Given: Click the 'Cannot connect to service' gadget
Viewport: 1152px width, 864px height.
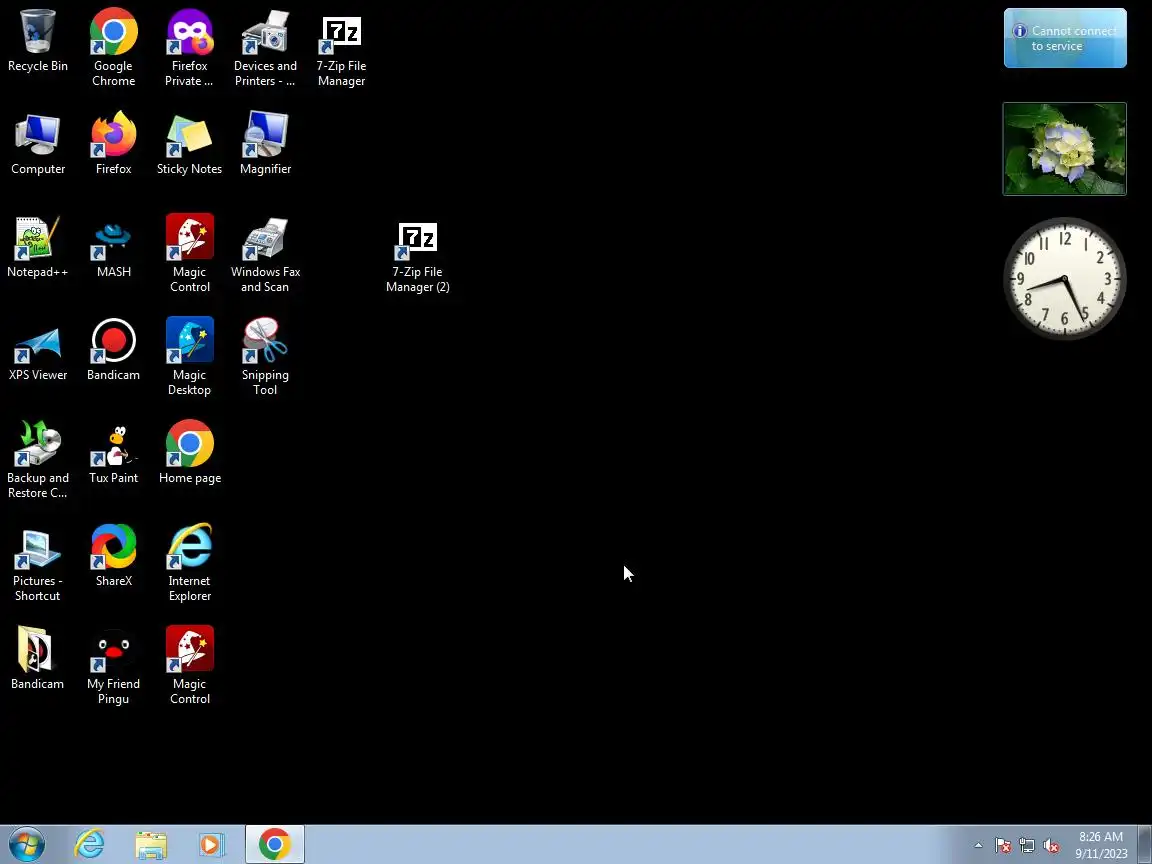Looking at the screenshot, I should [1065, 38].
